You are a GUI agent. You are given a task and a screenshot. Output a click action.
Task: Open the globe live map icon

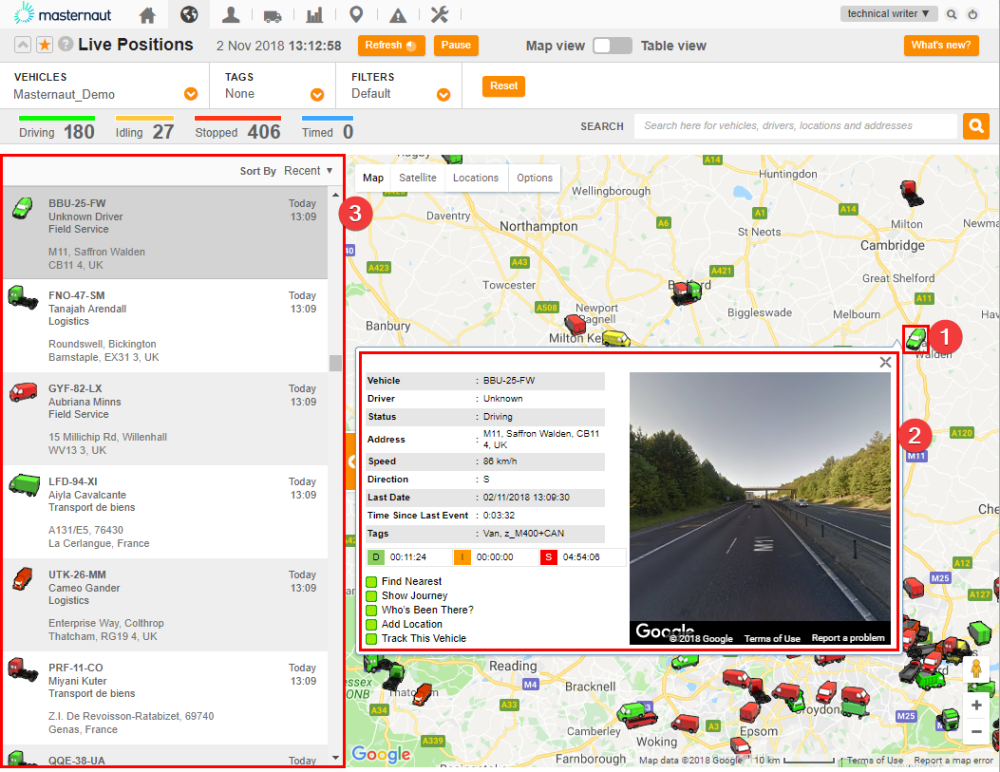pos(189,14)
